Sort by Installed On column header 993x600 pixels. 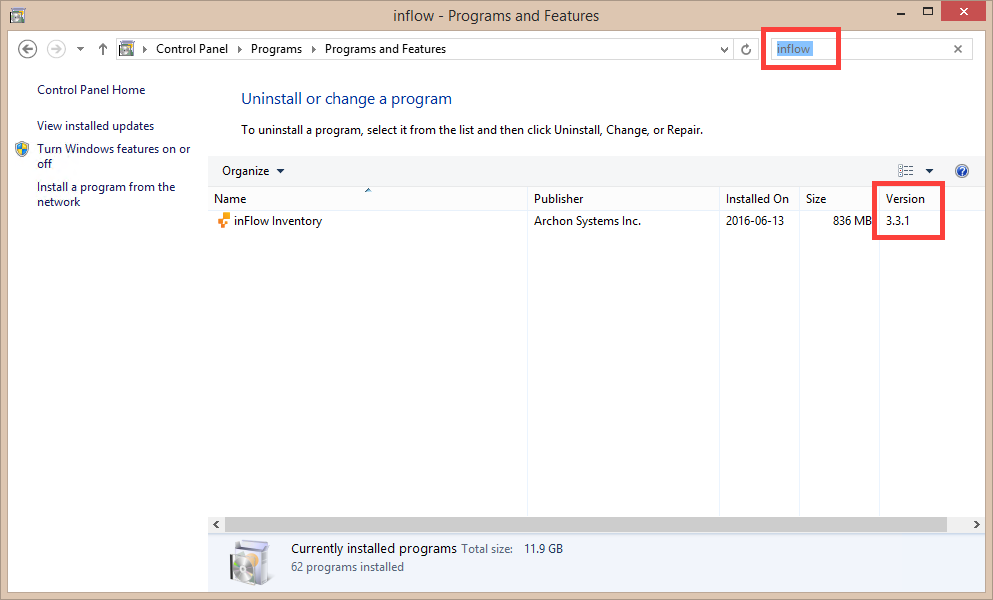tap(759, 199)
